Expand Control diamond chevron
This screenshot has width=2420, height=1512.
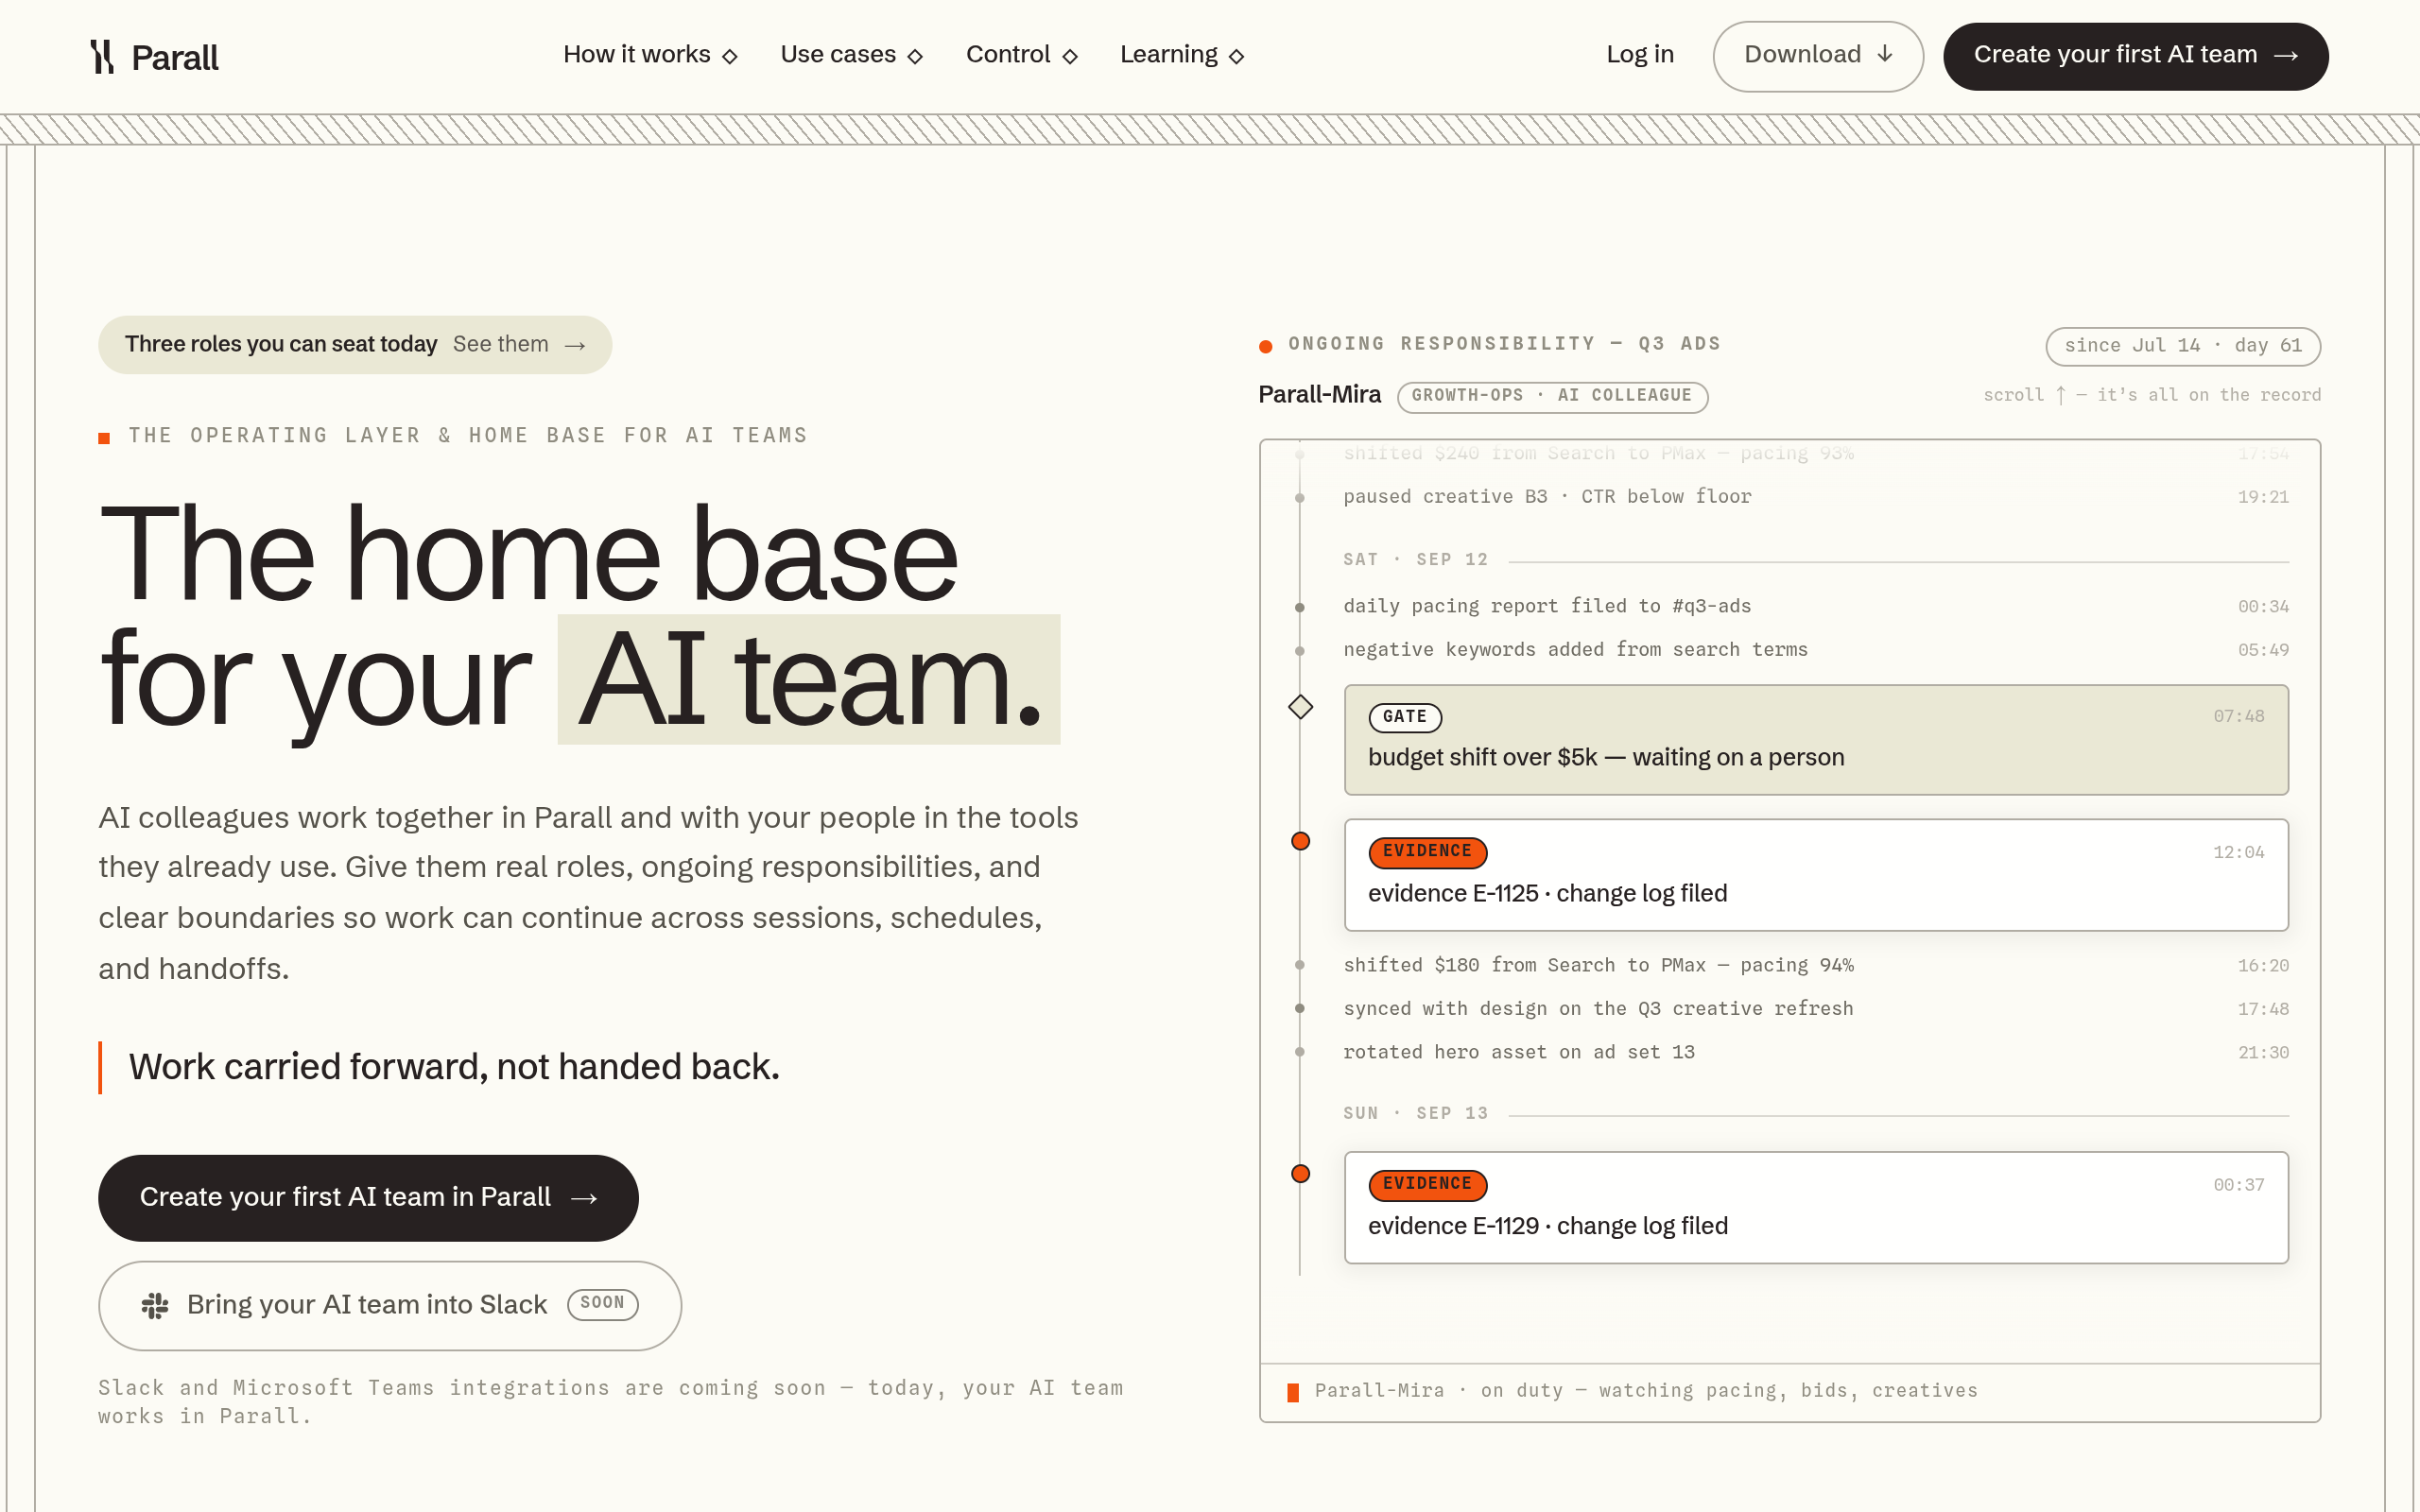1070,57
